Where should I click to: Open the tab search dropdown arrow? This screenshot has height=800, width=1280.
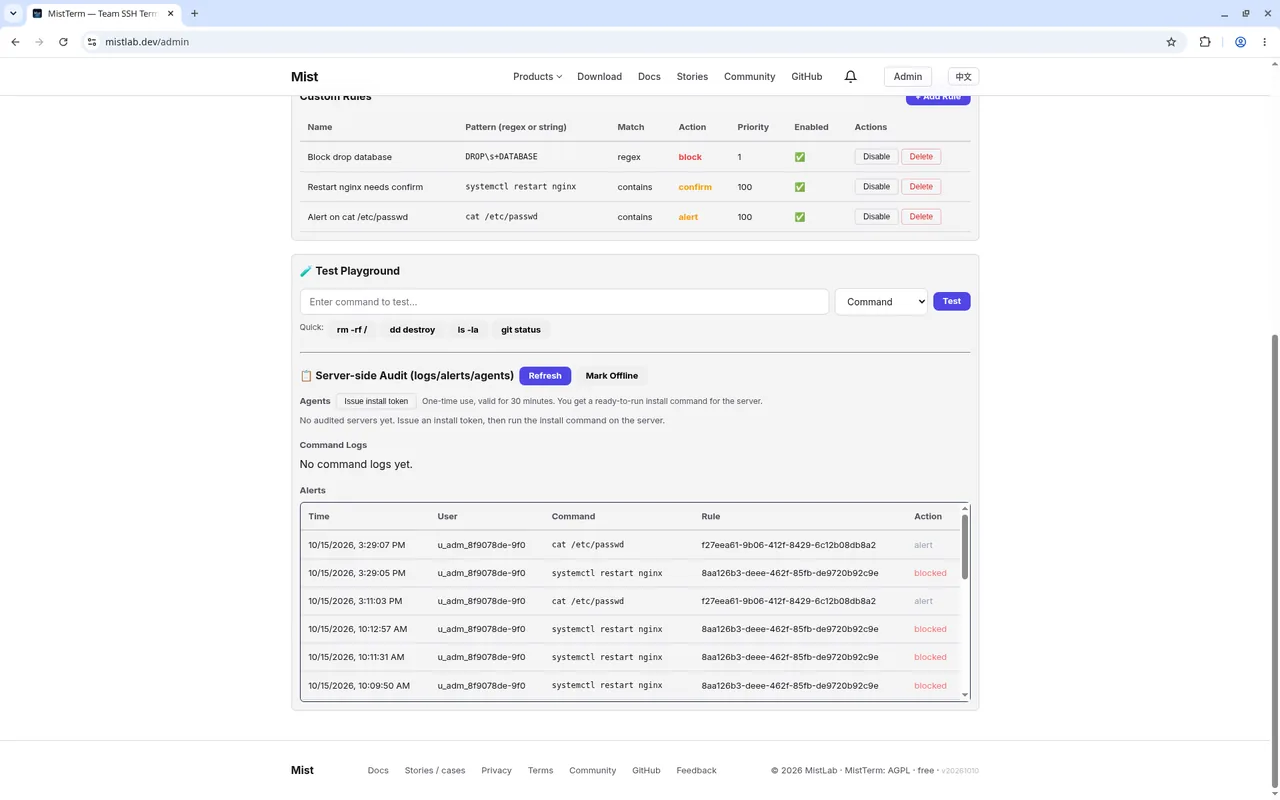[x=13, y=13]
